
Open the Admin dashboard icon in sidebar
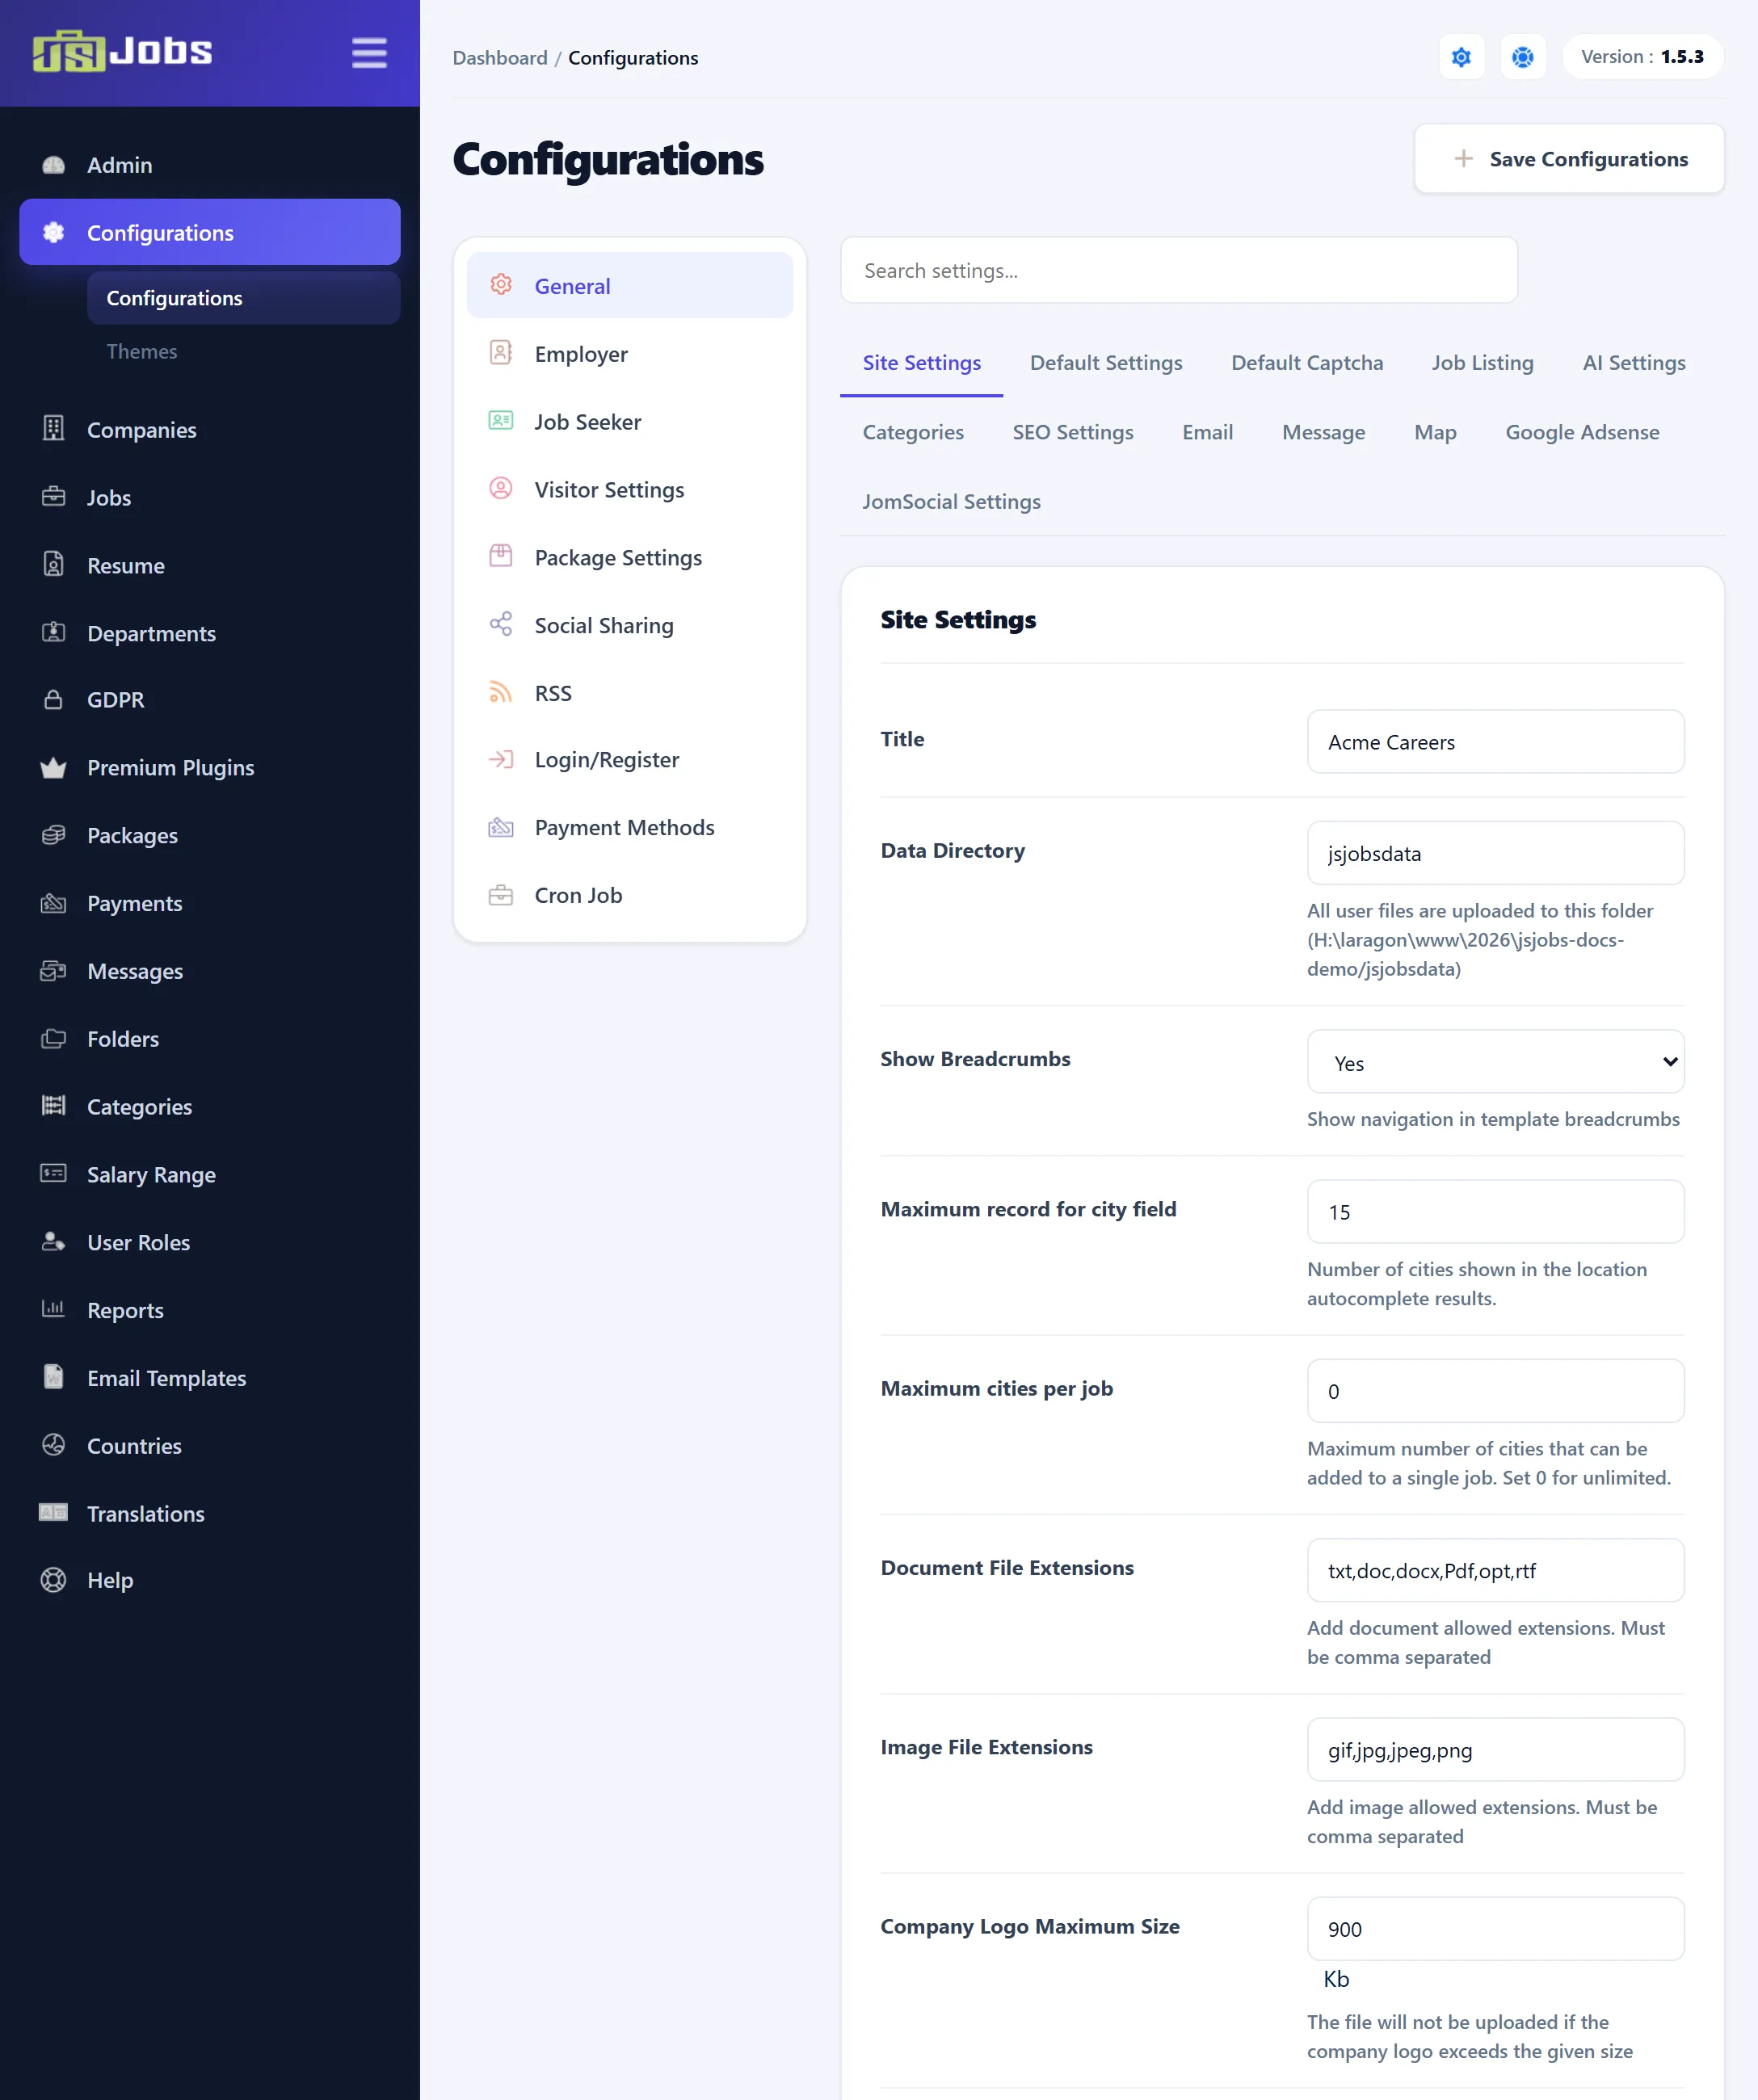pos(54,165)
